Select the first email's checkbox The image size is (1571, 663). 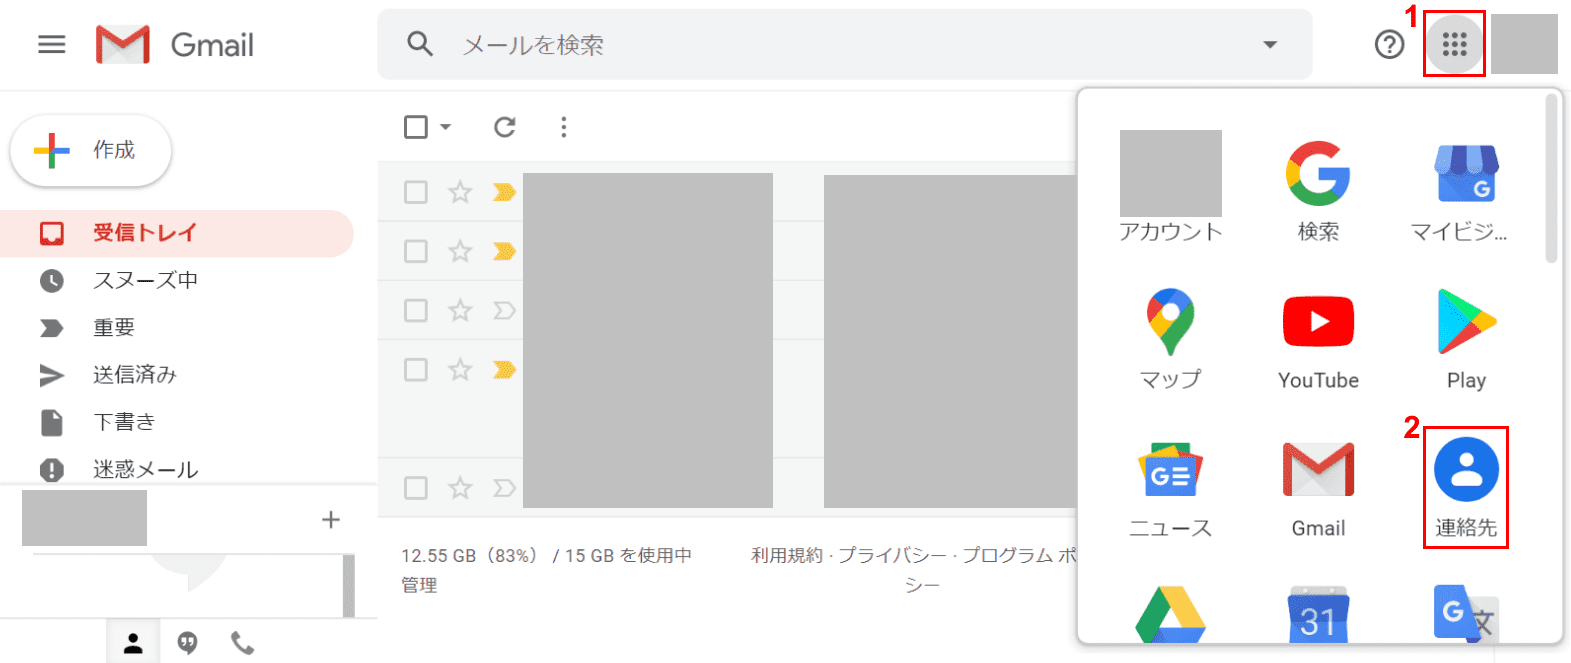(416, 192)
